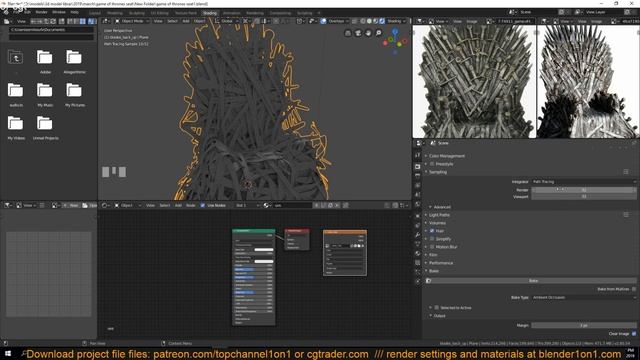The image size is (640, 360).
Task: Collapse the Sampling panel
Action: pos(438,172)
